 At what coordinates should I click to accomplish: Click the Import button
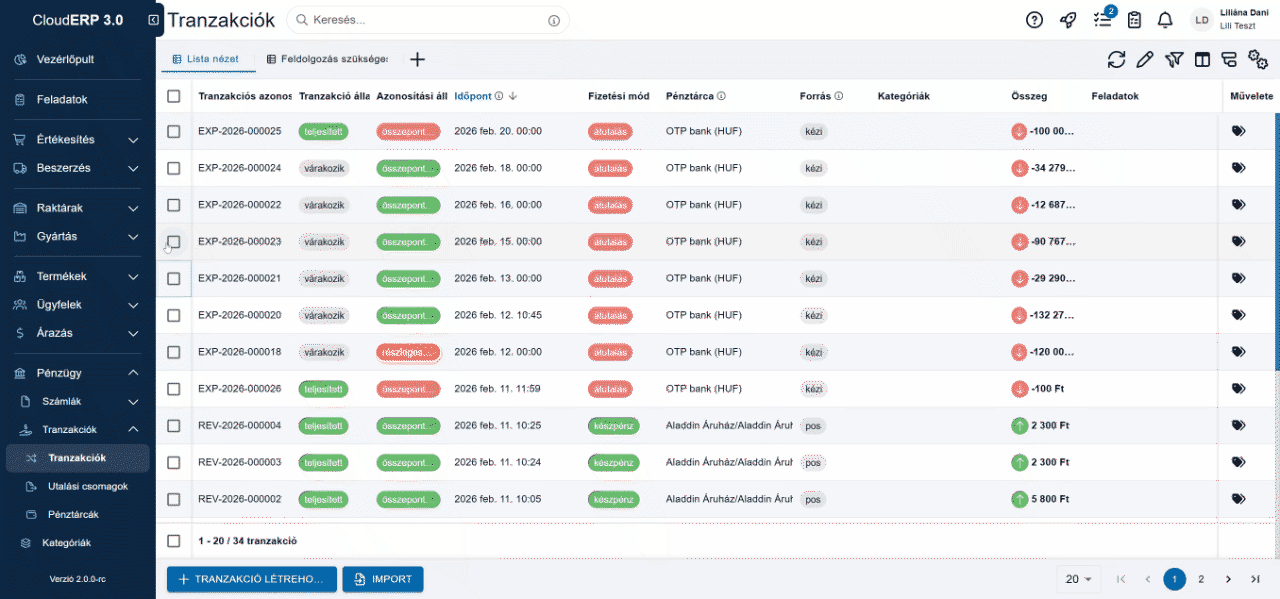point(383,579)
